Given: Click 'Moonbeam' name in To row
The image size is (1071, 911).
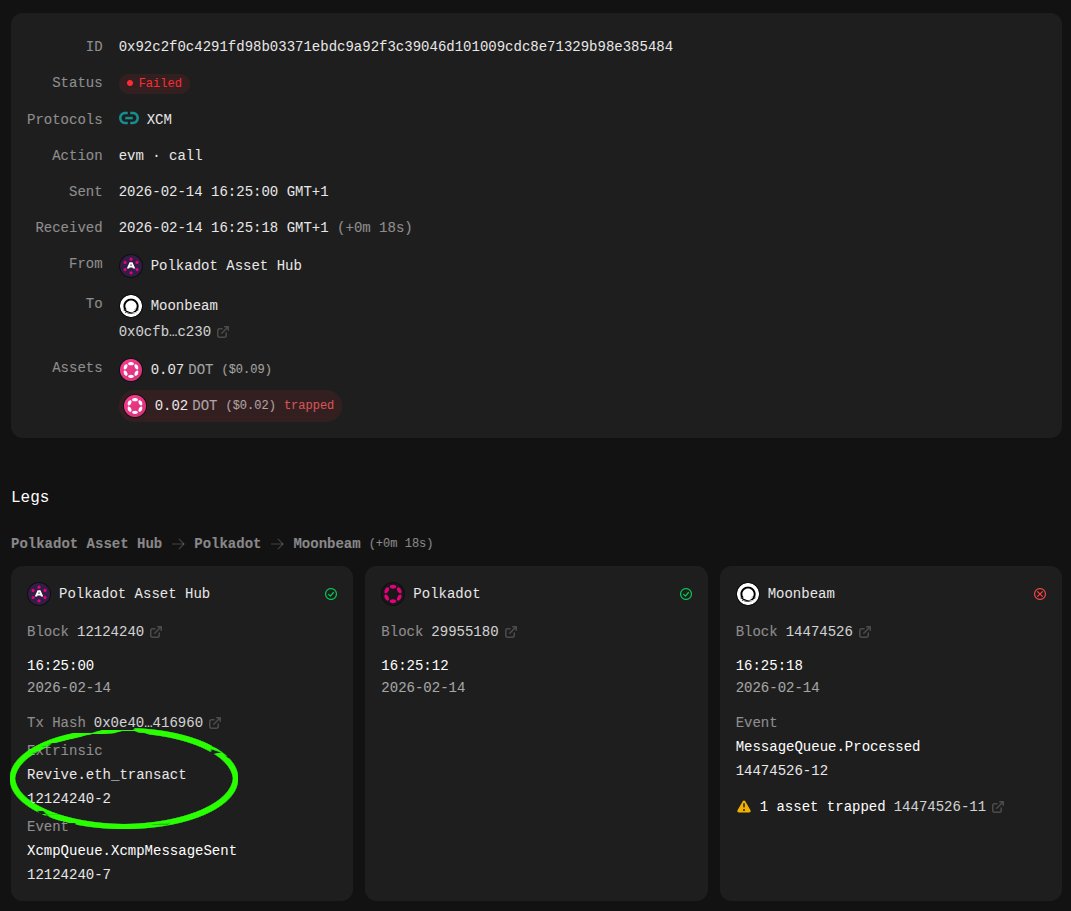Looking at the screenshot, I should (x=184, y=305).
